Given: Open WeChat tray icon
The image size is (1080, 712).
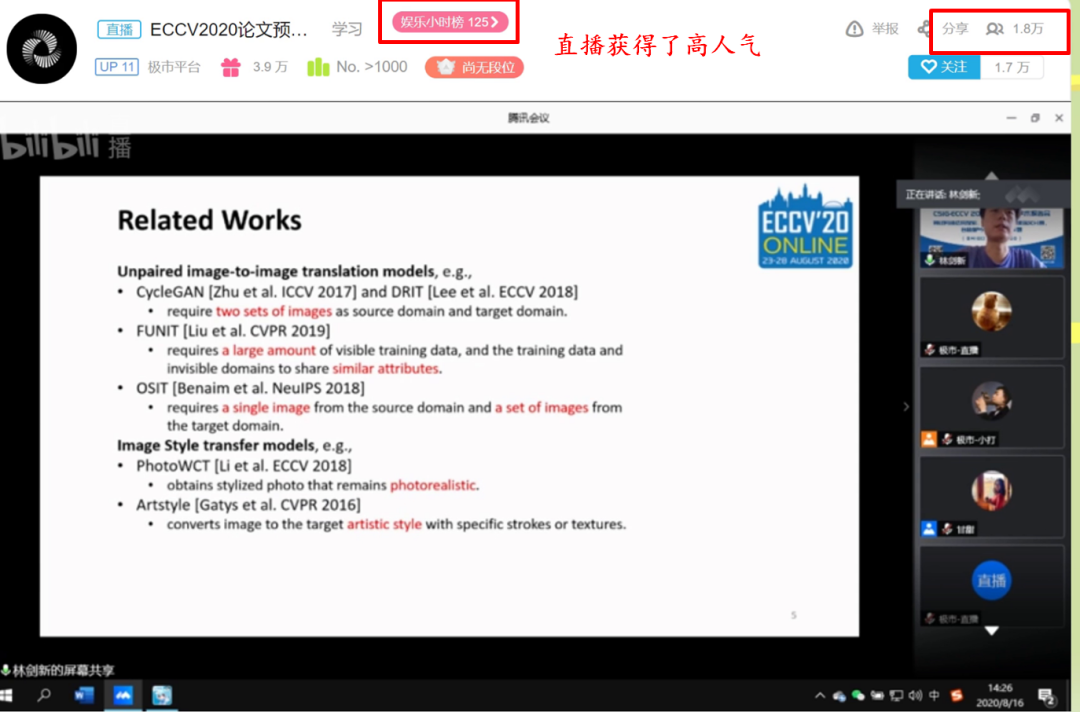Looking at the screenshot, I should tap(858, 695).
